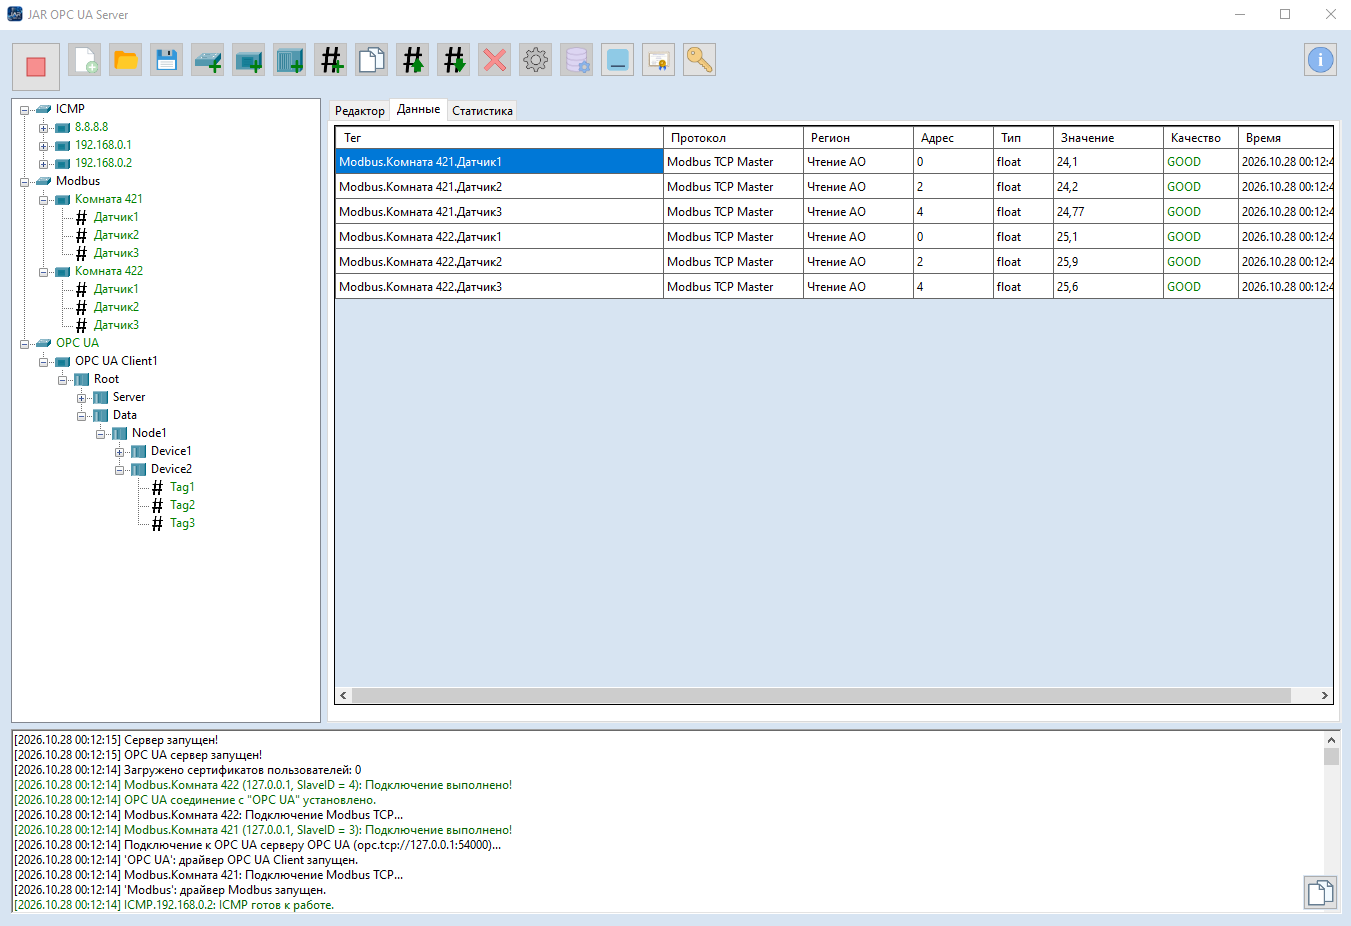Stop the running server with the red square
The image size is (1351, 926).
pyautogui.click(x=36, y=67)
